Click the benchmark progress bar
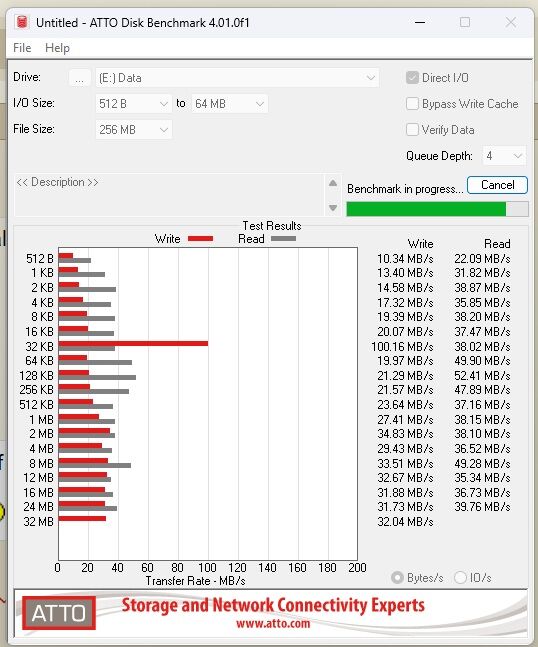 [x=437, y=209]
